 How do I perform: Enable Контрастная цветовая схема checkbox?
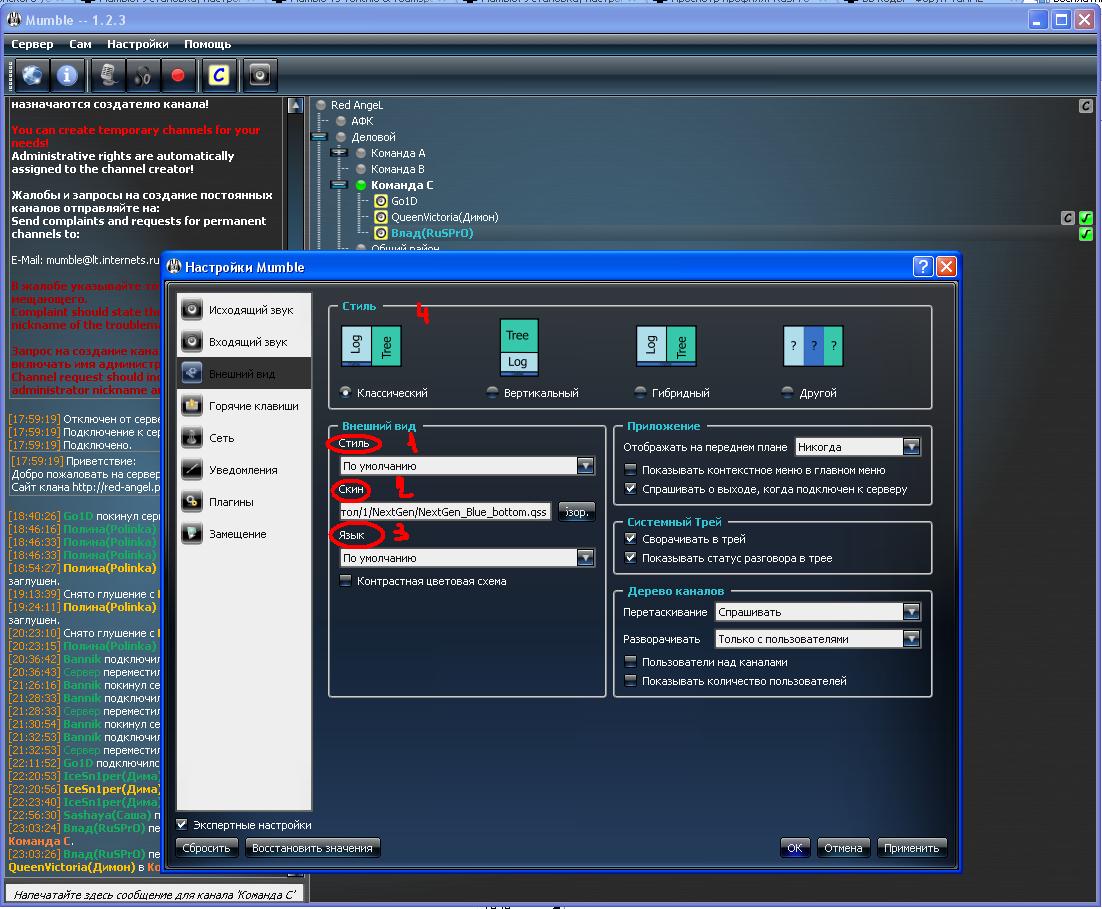click(345, 581)
